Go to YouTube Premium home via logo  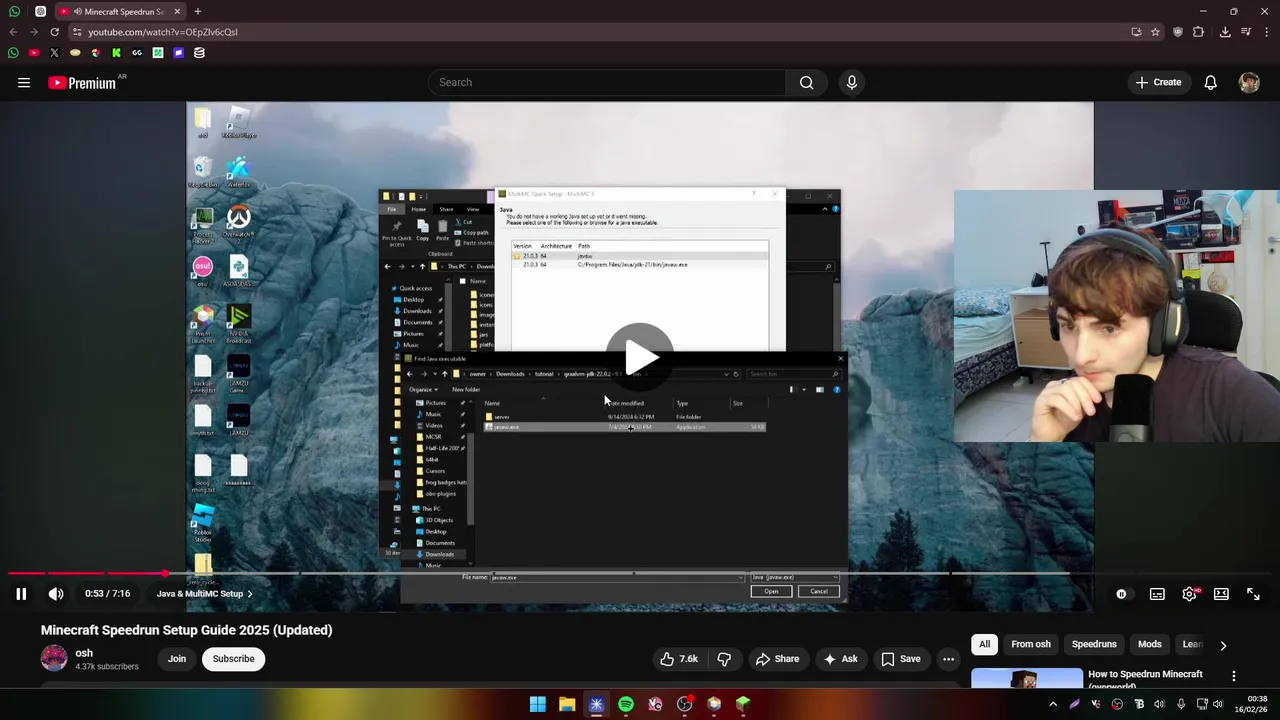[83, 83]
